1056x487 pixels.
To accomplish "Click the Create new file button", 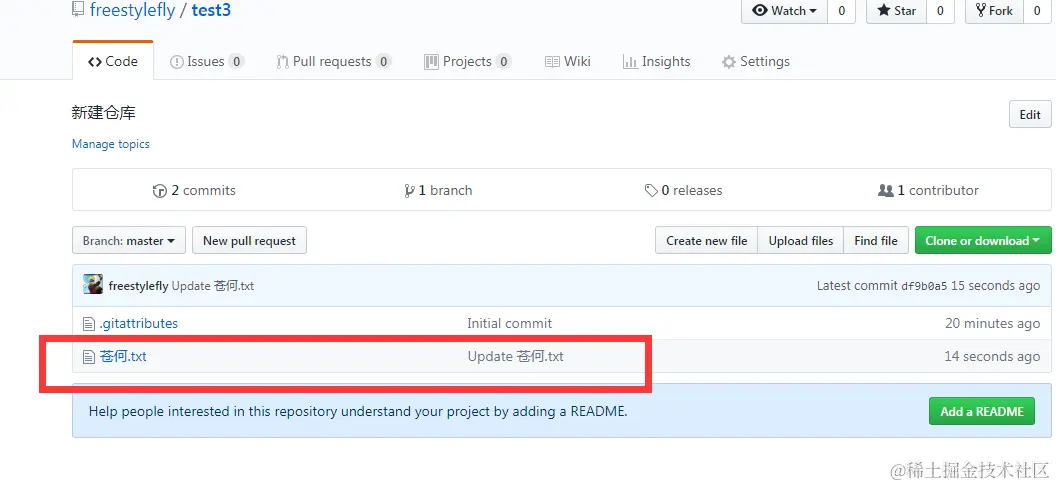I will [706, 240].
